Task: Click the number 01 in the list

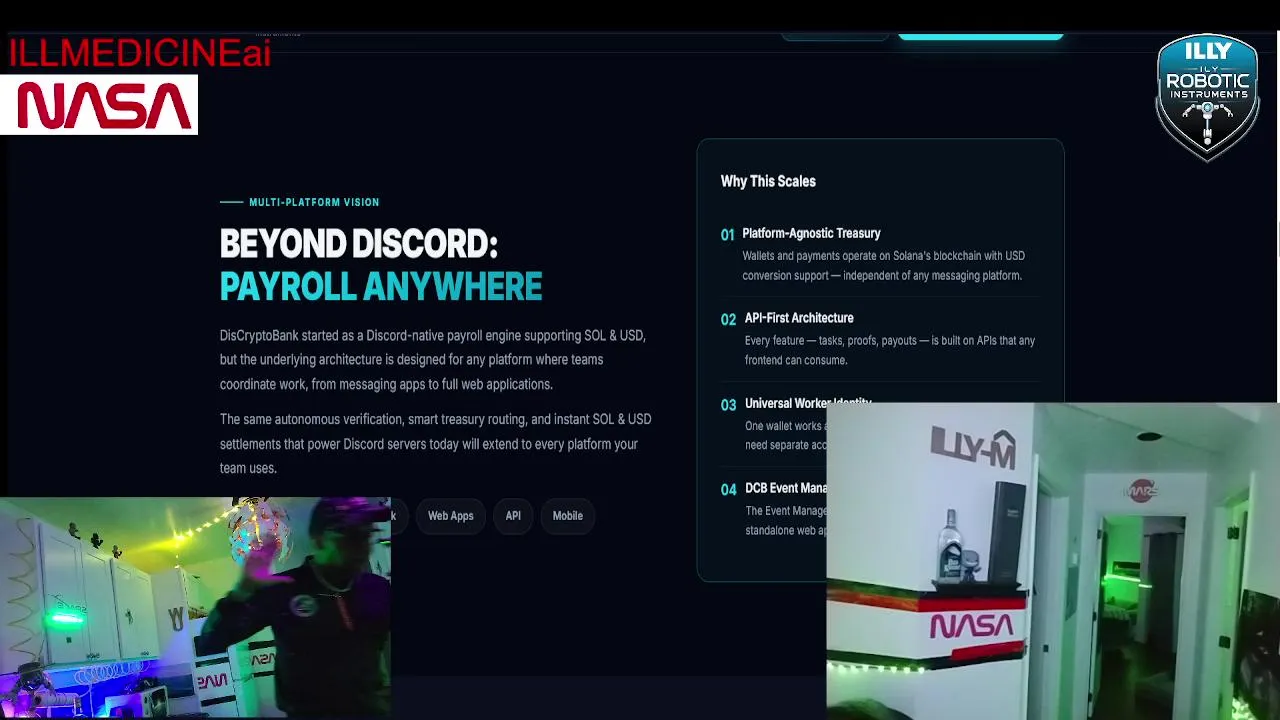Action: click(x=728, y=235)
